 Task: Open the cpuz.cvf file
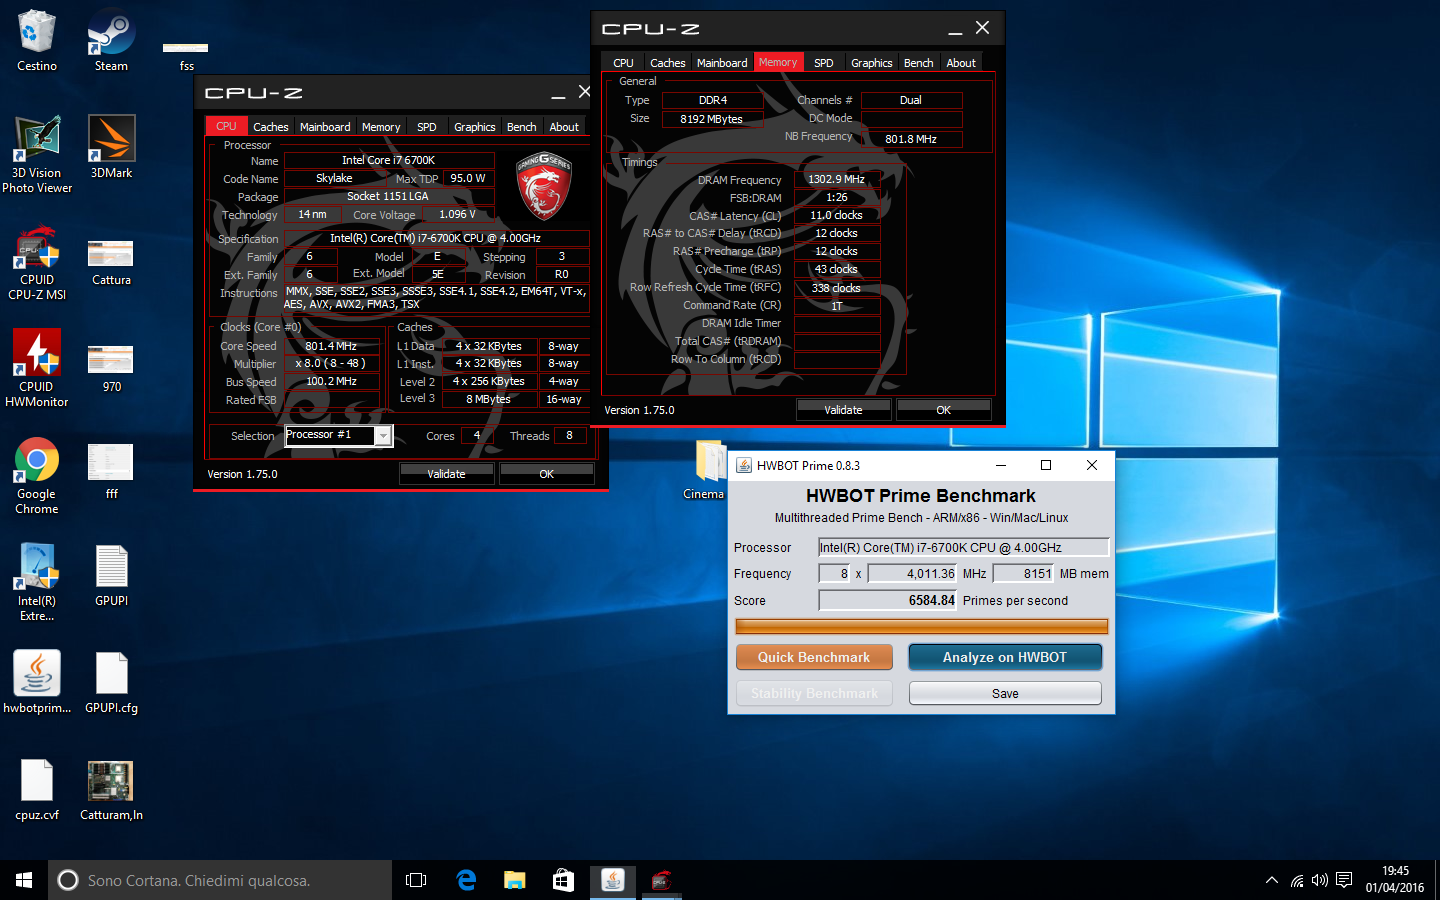(x=37, y=790)
